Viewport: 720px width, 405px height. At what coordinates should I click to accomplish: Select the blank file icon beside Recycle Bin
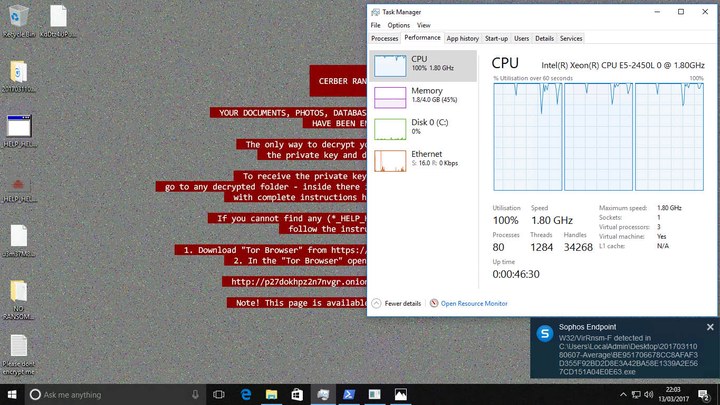58,21
